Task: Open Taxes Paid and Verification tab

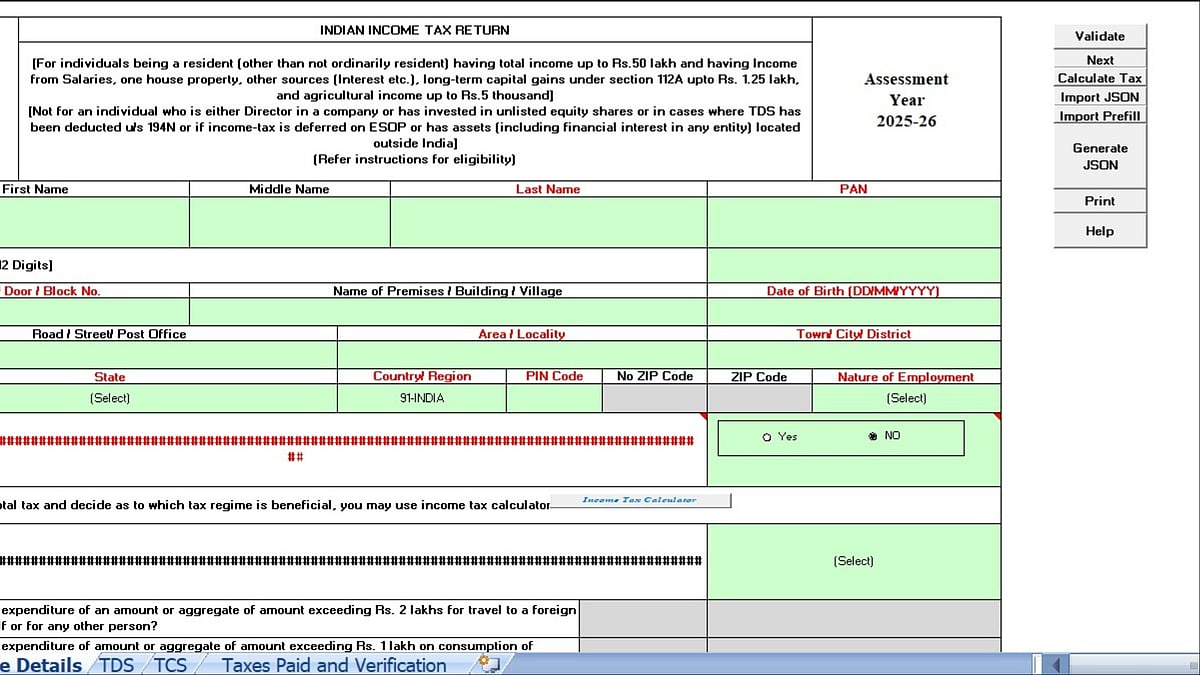Action: pos(334,665)
